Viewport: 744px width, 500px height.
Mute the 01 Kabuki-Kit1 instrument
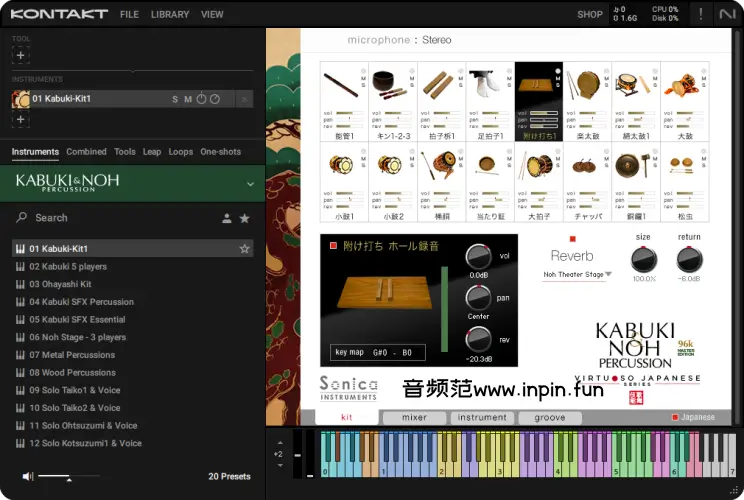[188, 99]
